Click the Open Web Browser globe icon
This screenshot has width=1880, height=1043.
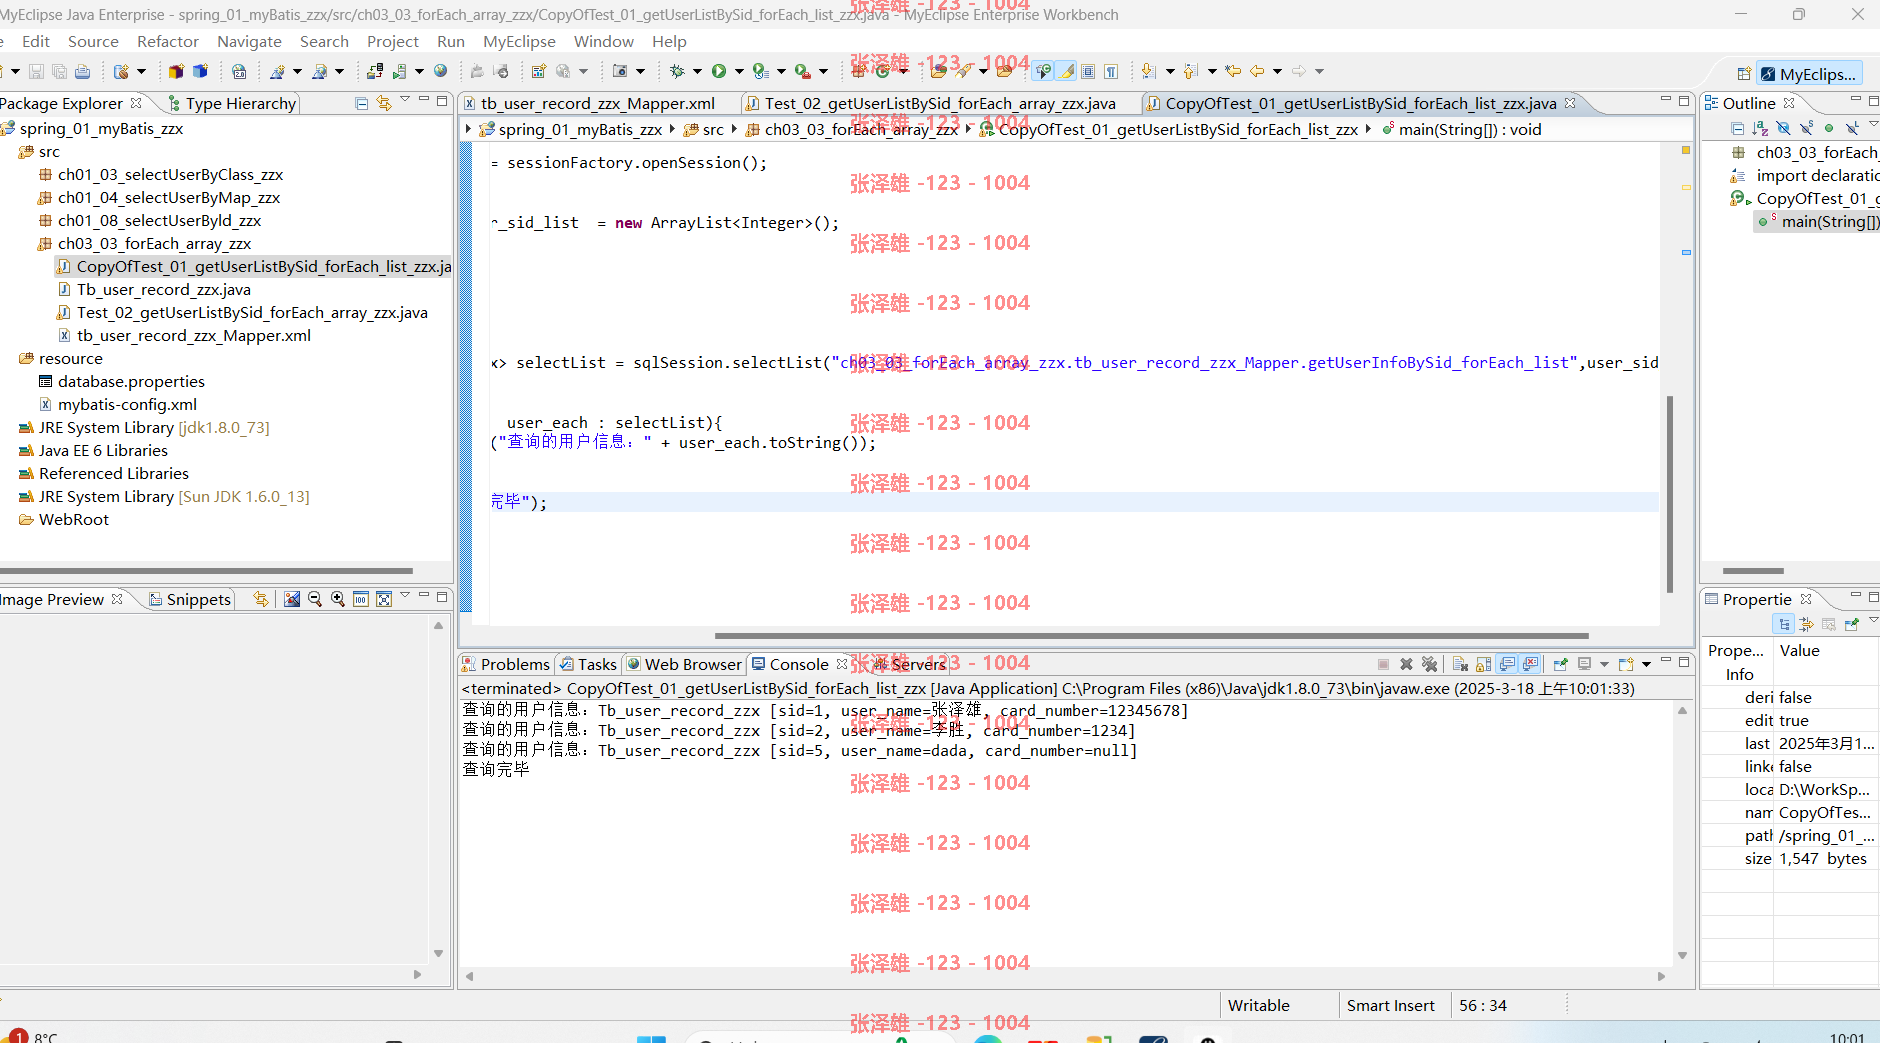click(440, 71)
